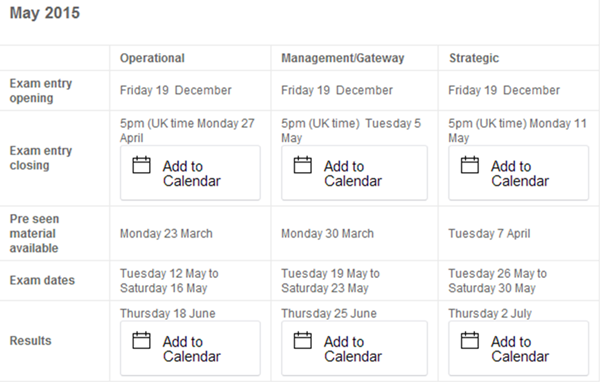Screen dimensions: 600x382
Task: Select the Operational column header
Action: point(152,58)
